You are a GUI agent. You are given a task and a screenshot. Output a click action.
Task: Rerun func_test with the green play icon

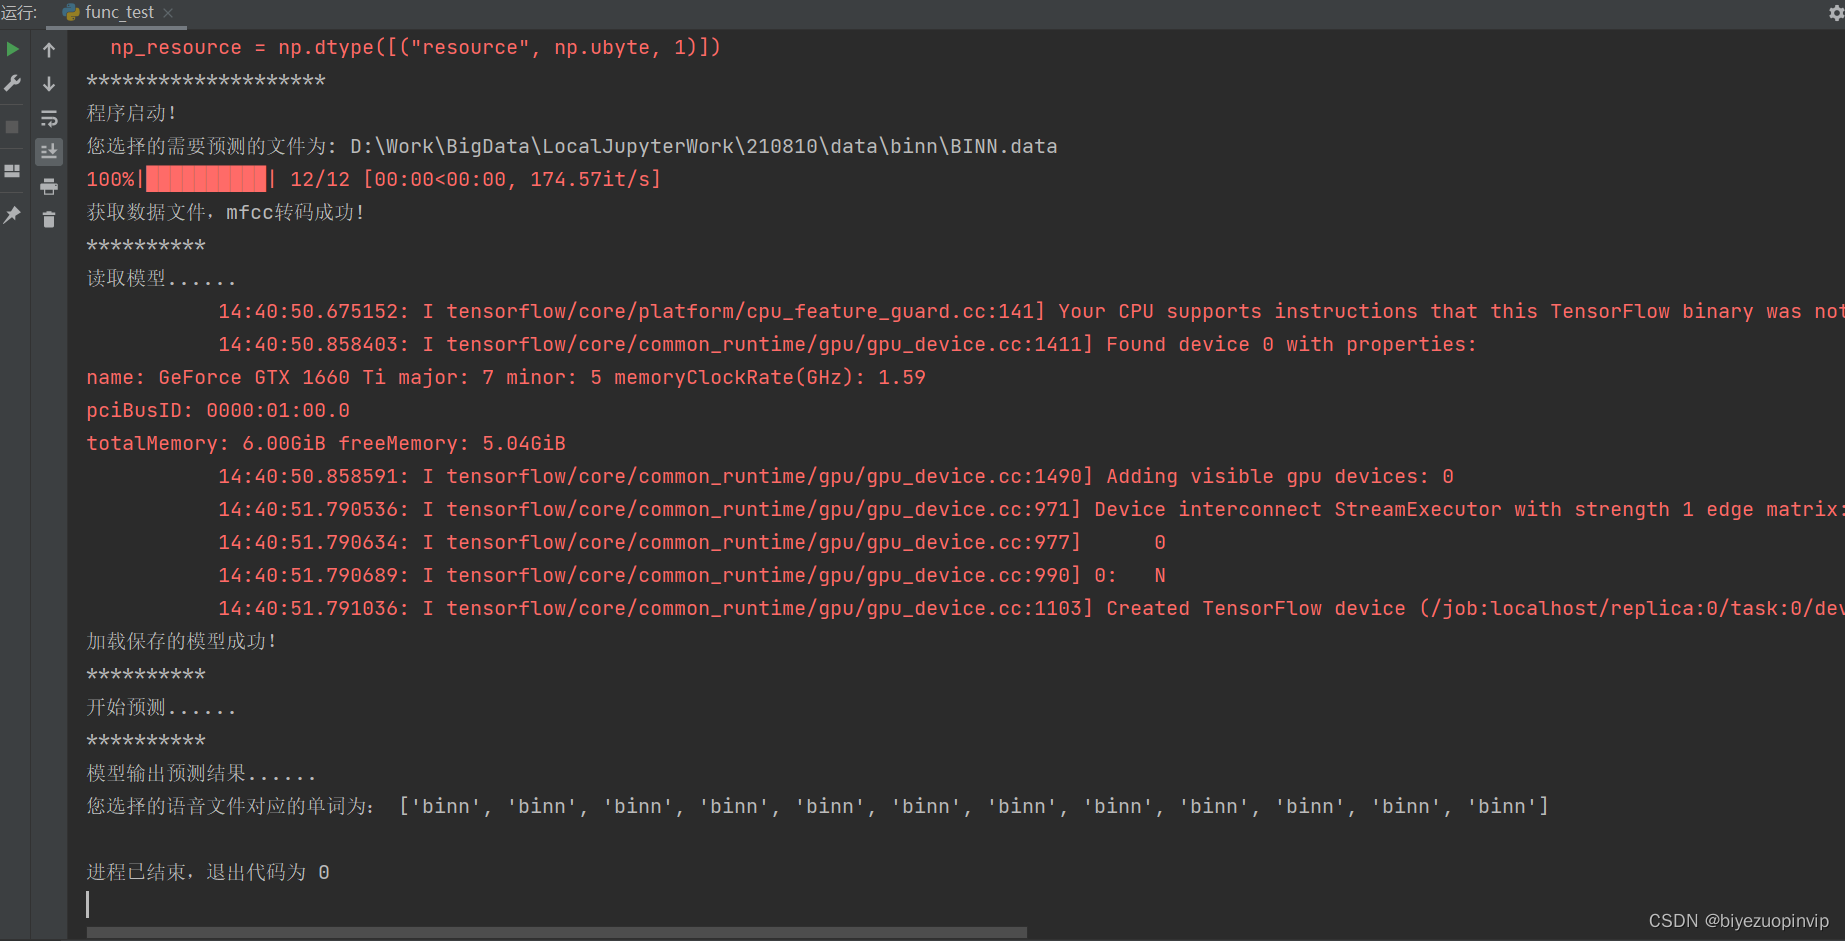[13, 49]
